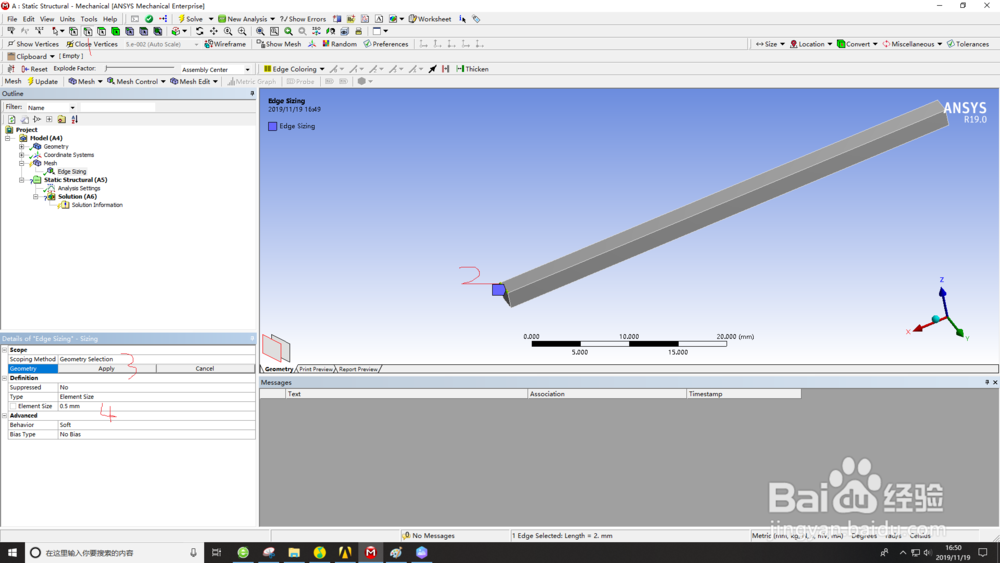Click Show Vertices toggle
Viewport: 1000px width, 563px height.
tap(33, 44)
